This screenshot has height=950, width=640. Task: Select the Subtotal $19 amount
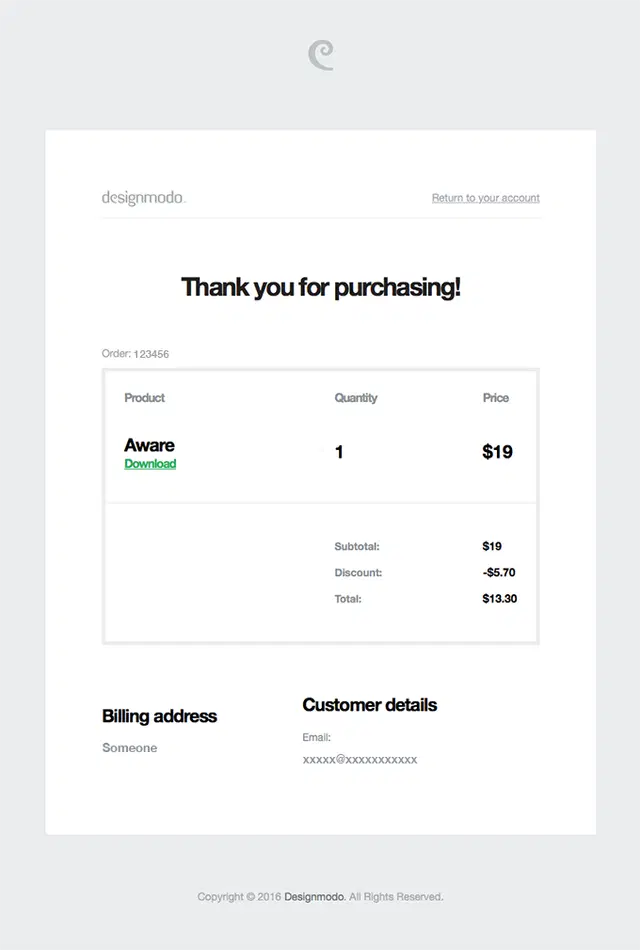(492, 546)
